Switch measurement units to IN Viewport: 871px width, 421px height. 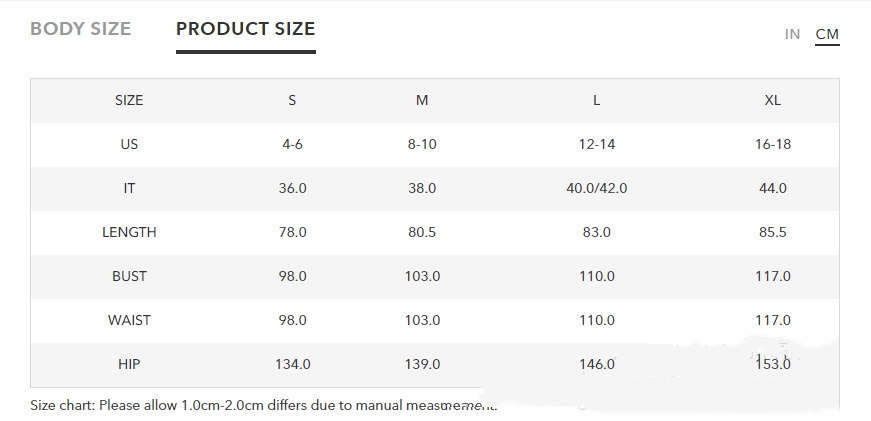click(792, 34)
